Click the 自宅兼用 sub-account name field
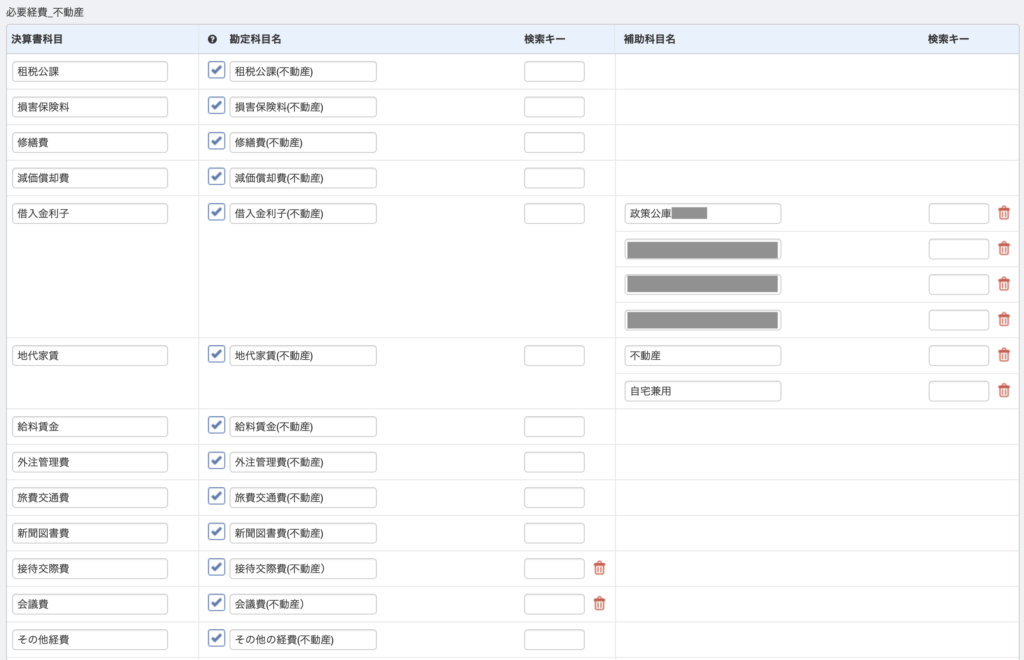The height and width of the screenshot is (660, 1024). click(x=702, y=391)
